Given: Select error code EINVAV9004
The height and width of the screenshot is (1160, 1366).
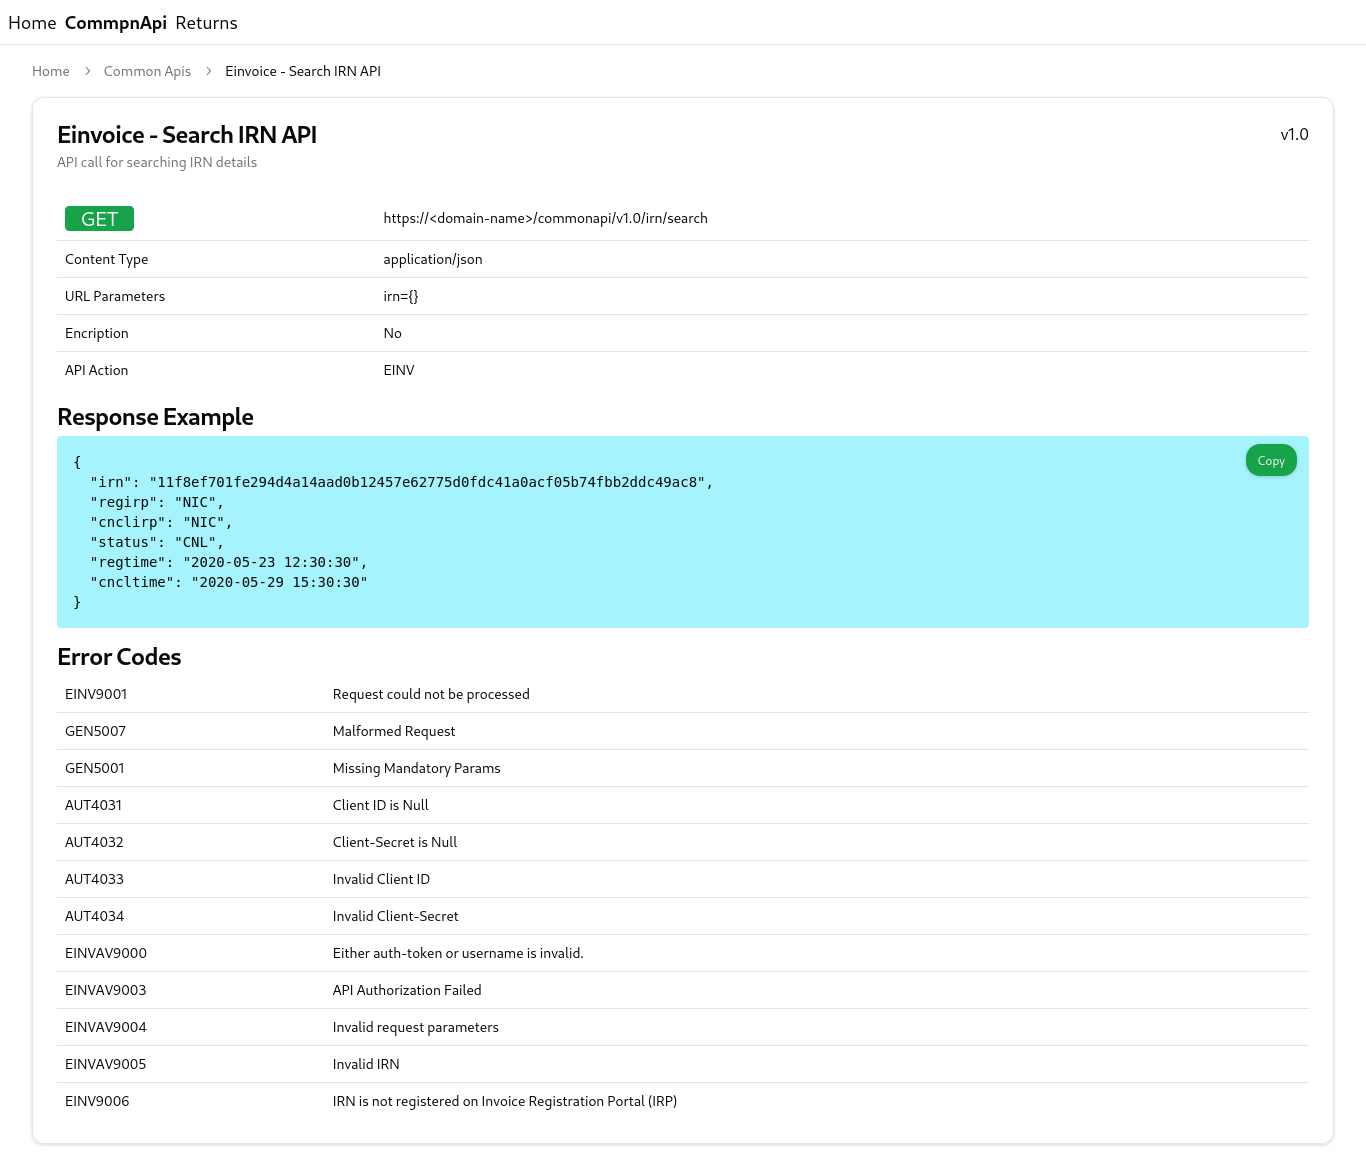Looking at the screenshot, I should tap(105, 1027).
